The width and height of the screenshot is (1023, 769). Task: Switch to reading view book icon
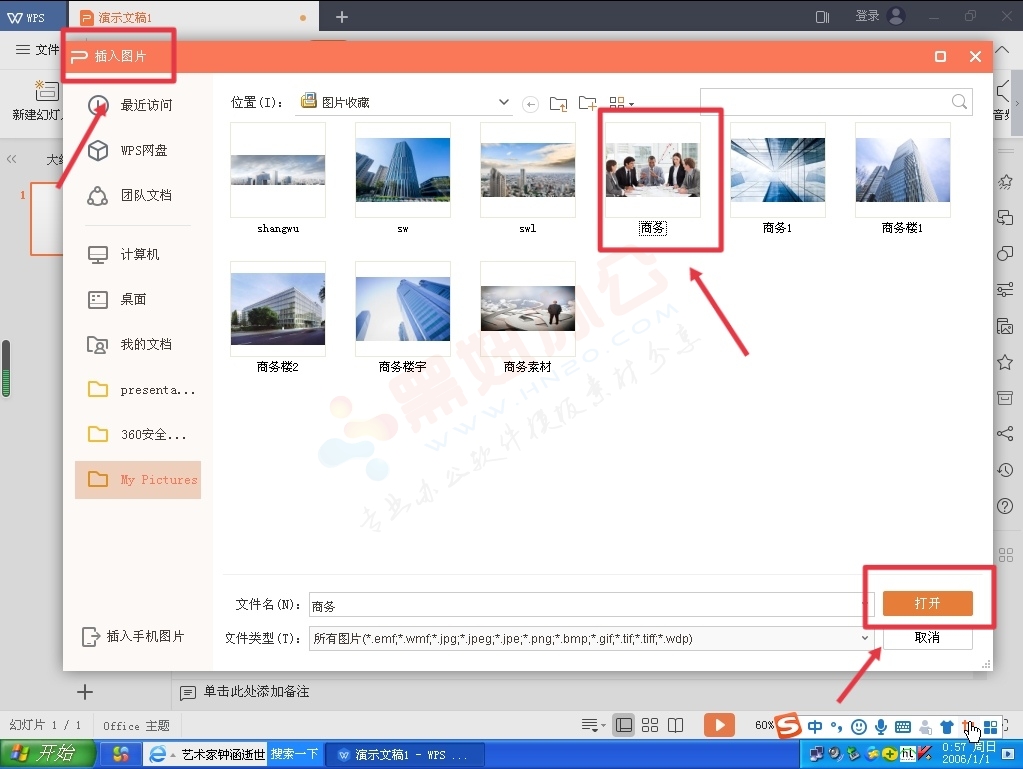[x=676, y=725]
